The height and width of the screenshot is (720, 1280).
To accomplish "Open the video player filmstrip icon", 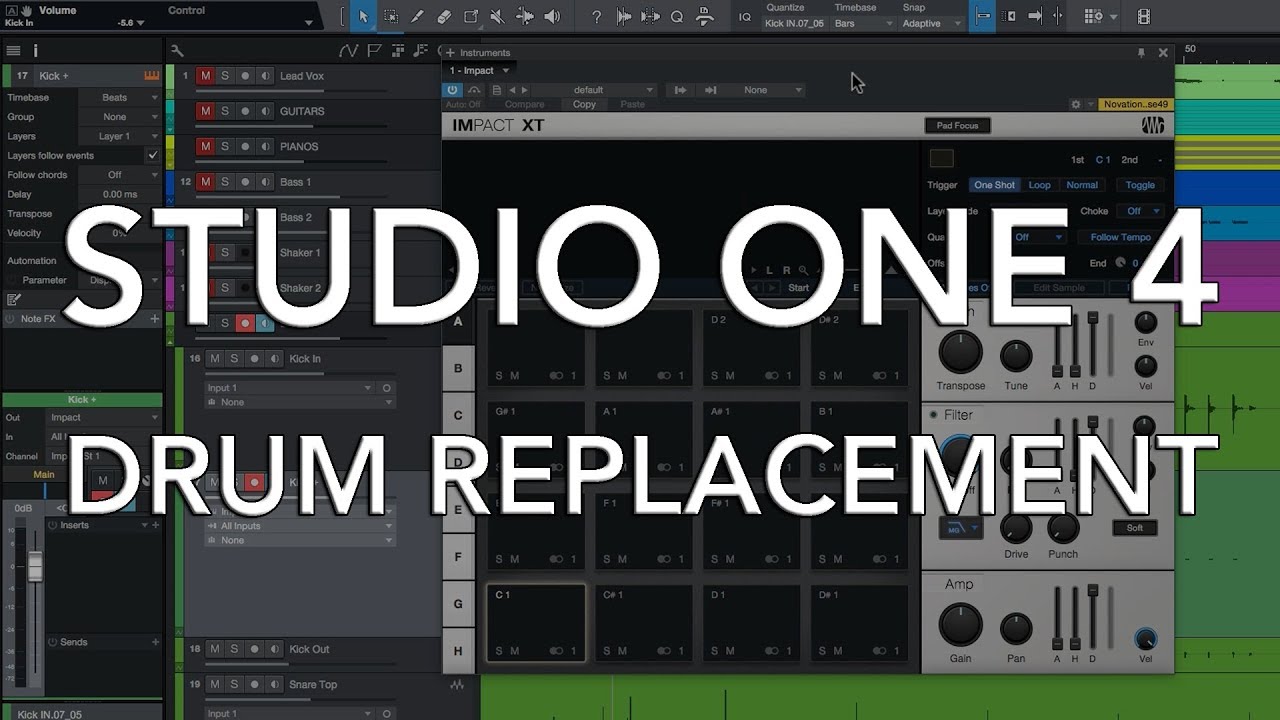I will (1144, 16).
